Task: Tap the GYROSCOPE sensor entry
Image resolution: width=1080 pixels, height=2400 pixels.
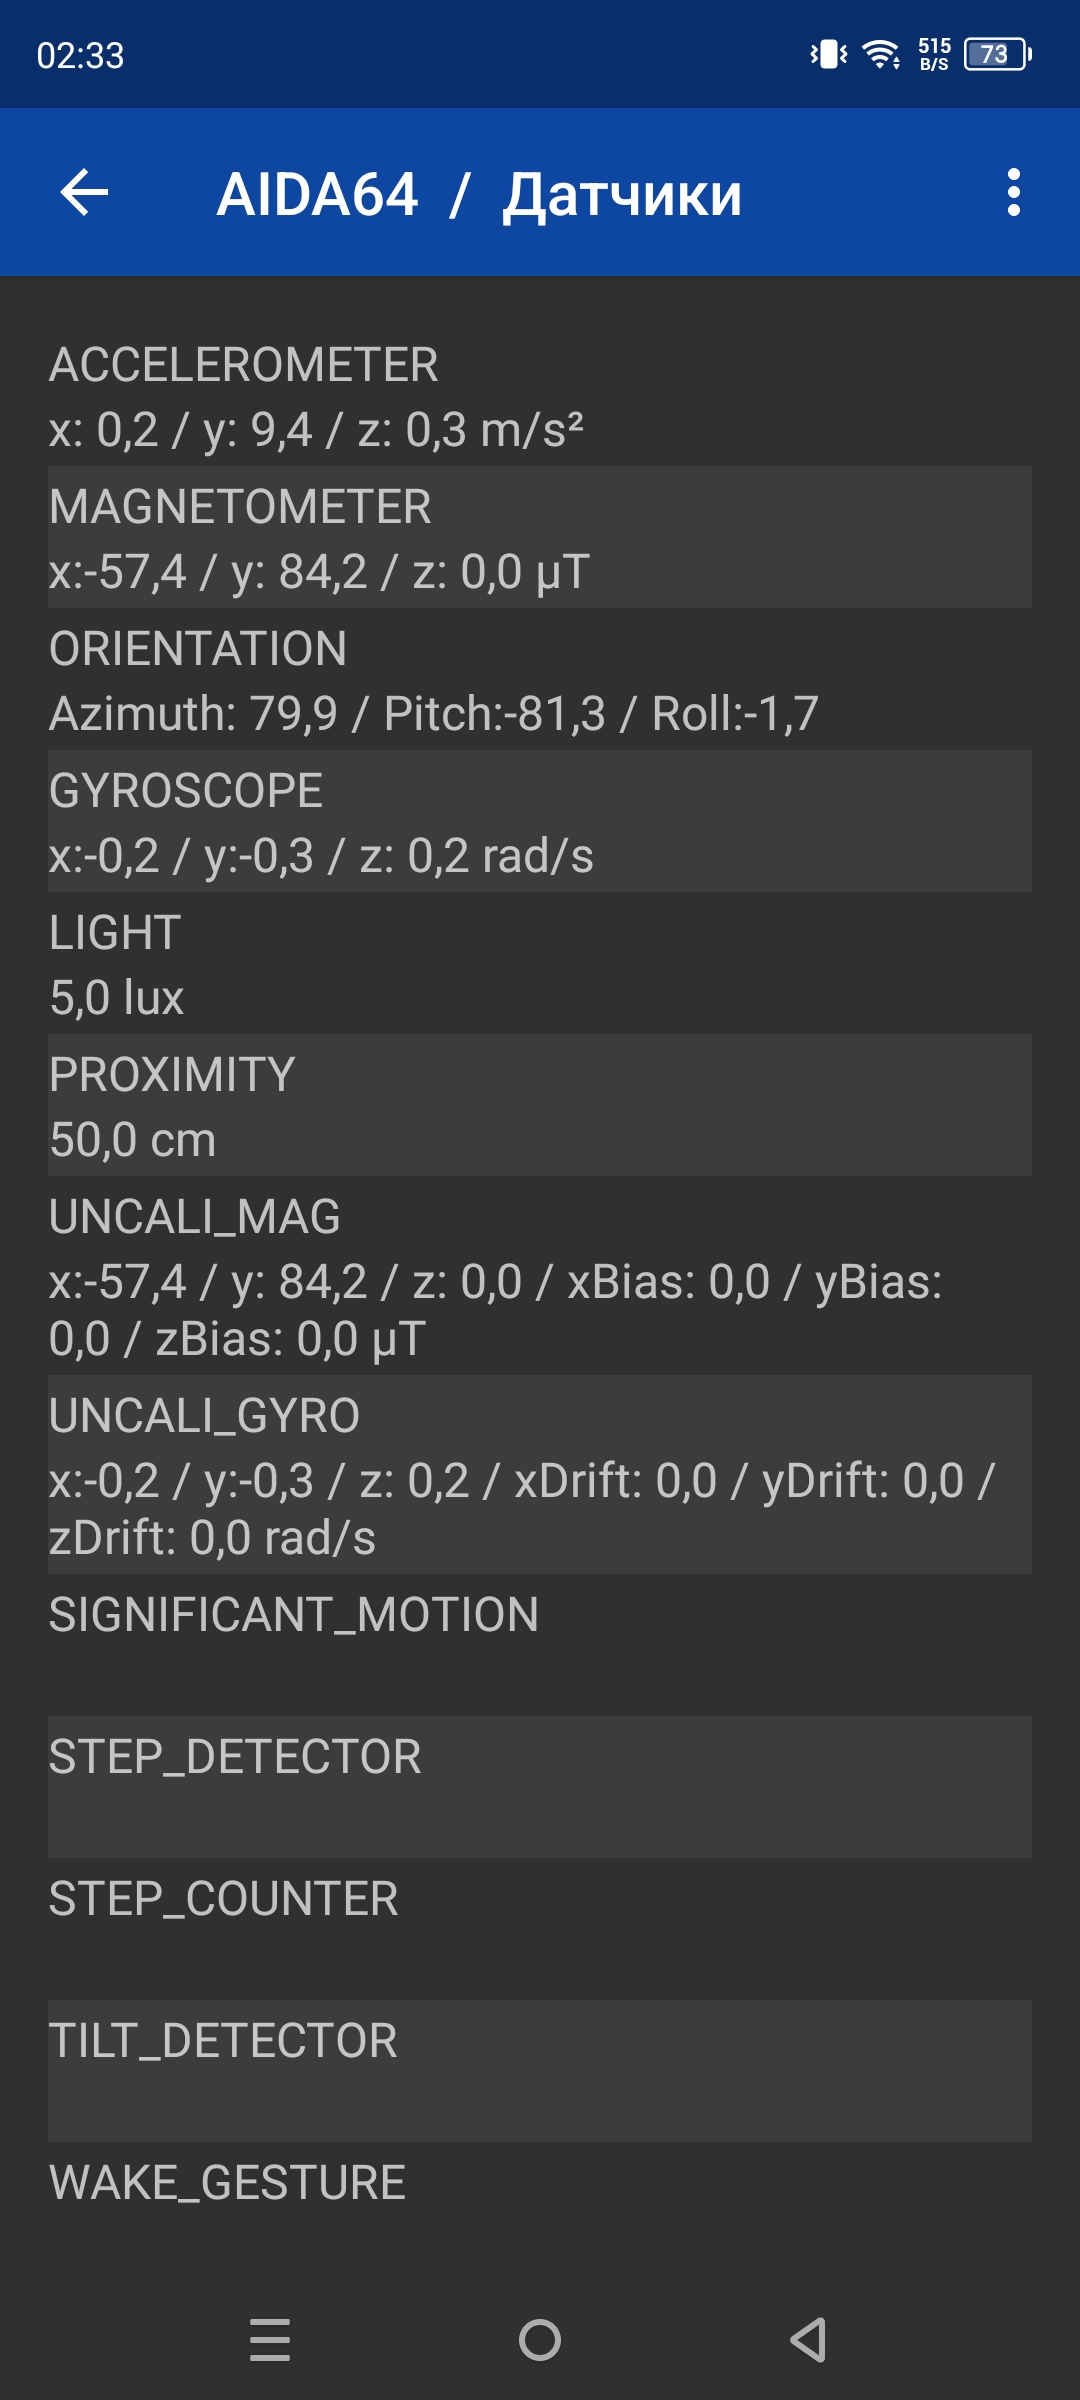Action: click(540, 822)
